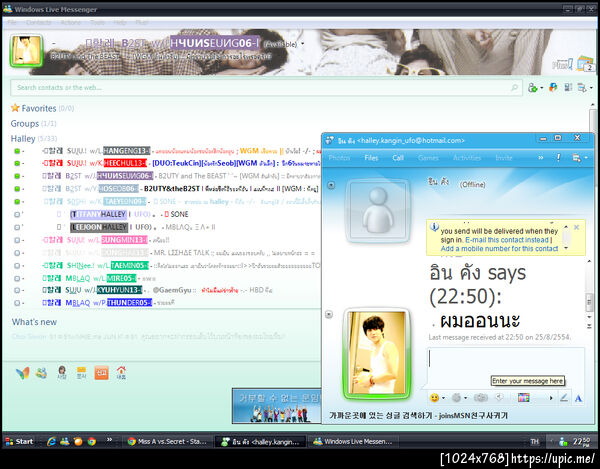
Task: Open the What's new section
Action: coord(34,322)
